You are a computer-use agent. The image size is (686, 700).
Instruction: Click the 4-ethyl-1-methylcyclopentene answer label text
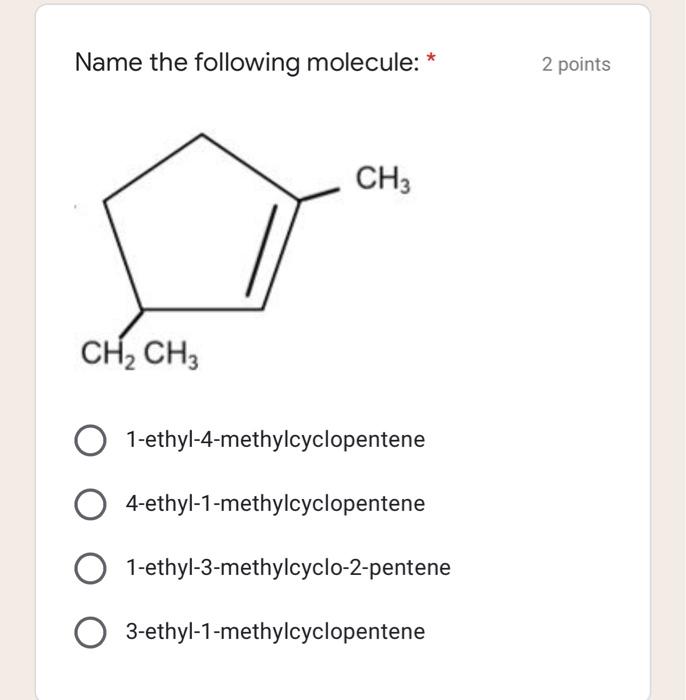tap(275, 504)
